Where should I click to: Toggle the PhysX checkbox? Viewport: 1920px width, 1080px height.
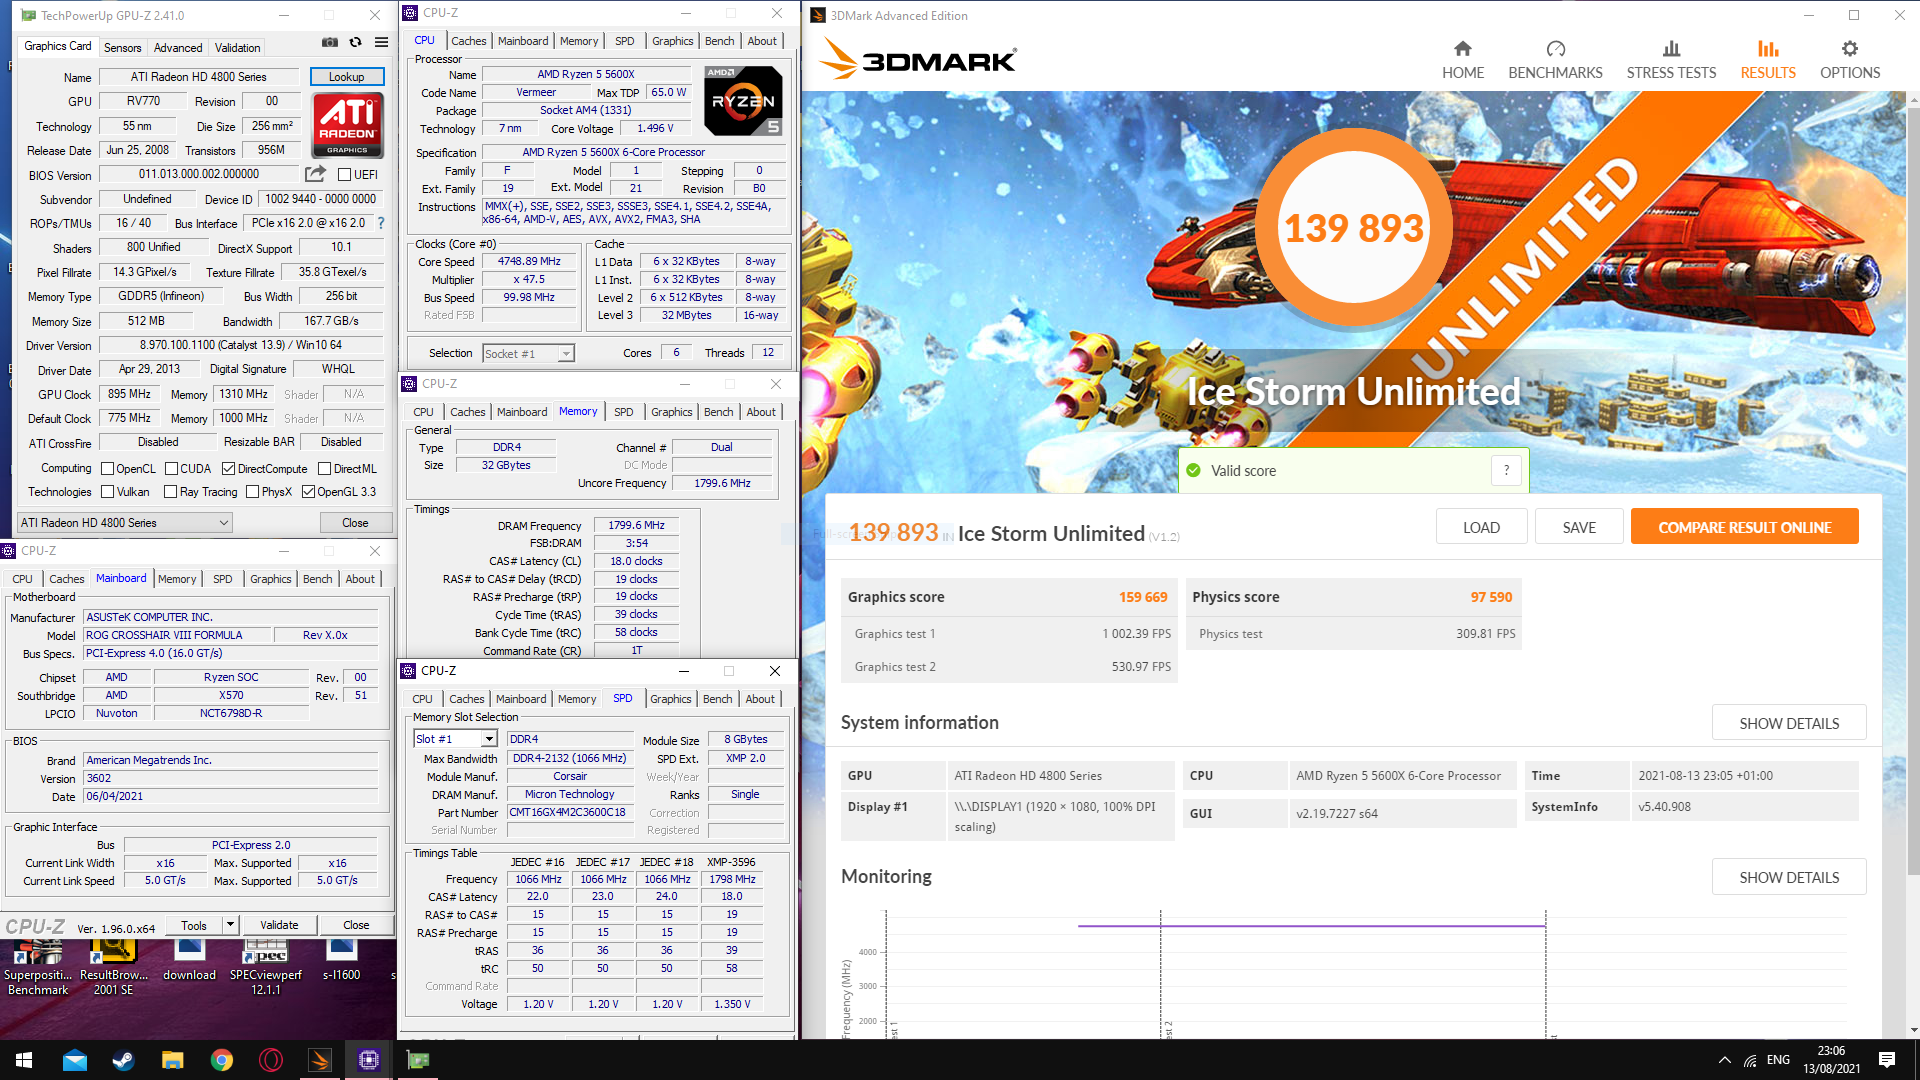pos(253,491)
